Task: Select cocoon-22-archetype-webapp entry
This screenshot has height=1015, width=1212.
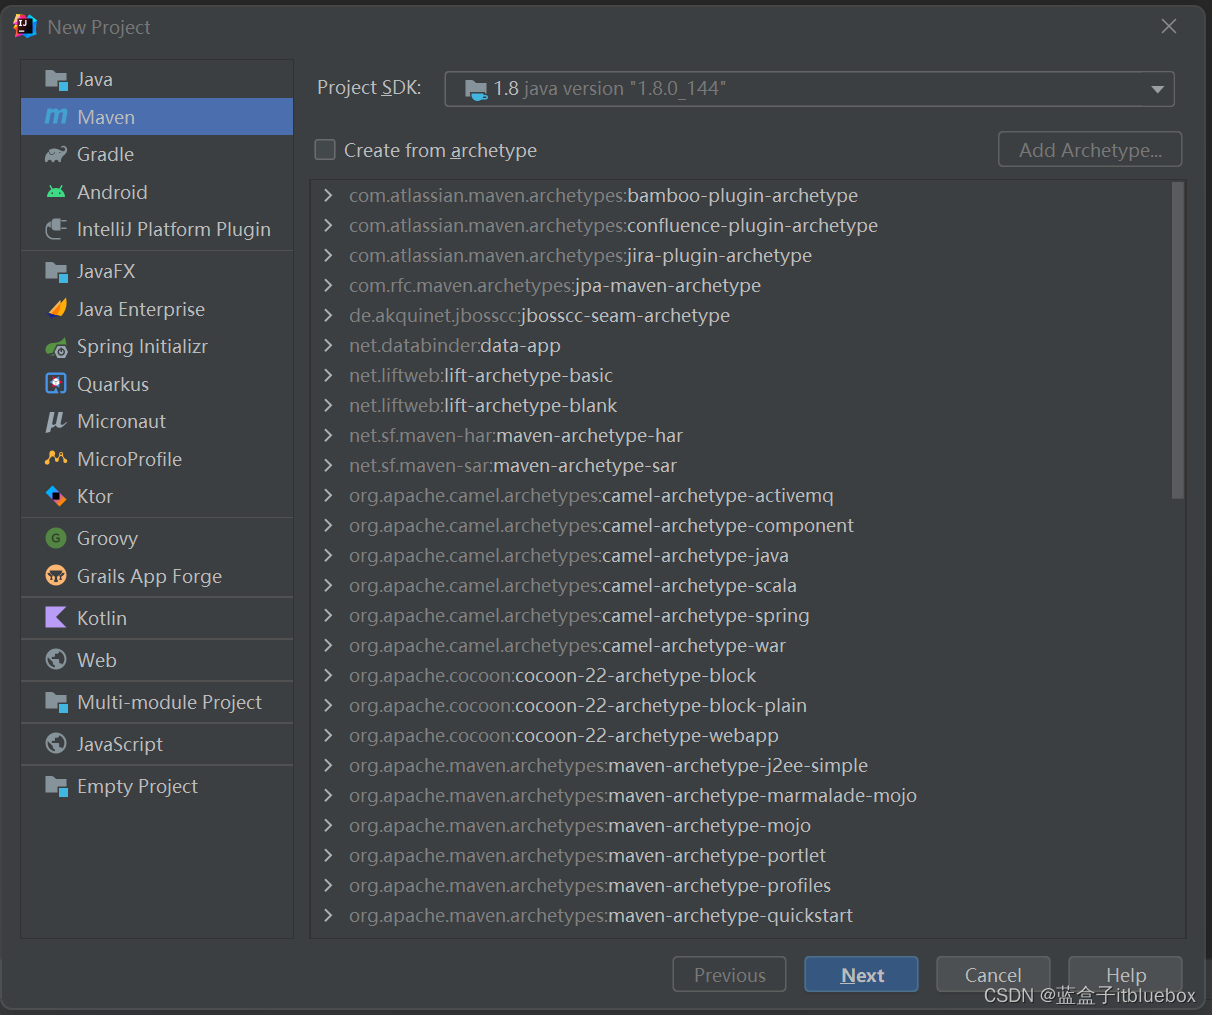Action: (563, 735)
